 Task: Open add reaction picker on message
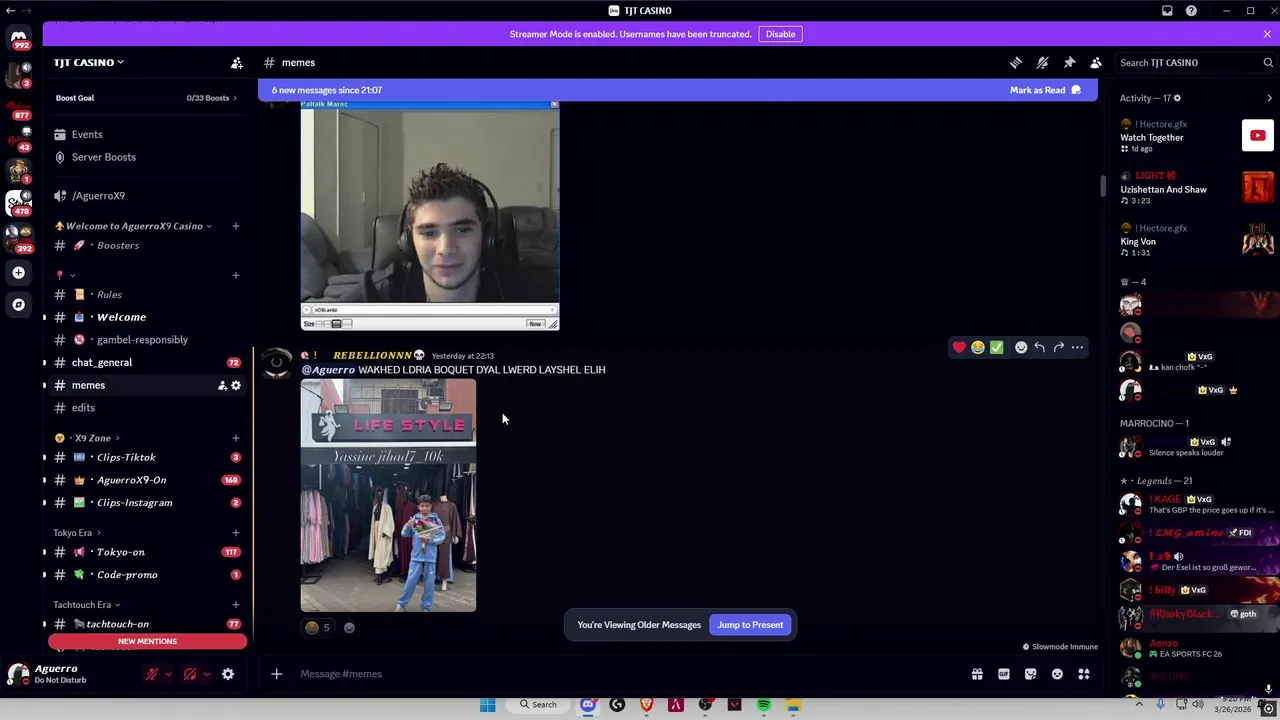click(1021, 347)
